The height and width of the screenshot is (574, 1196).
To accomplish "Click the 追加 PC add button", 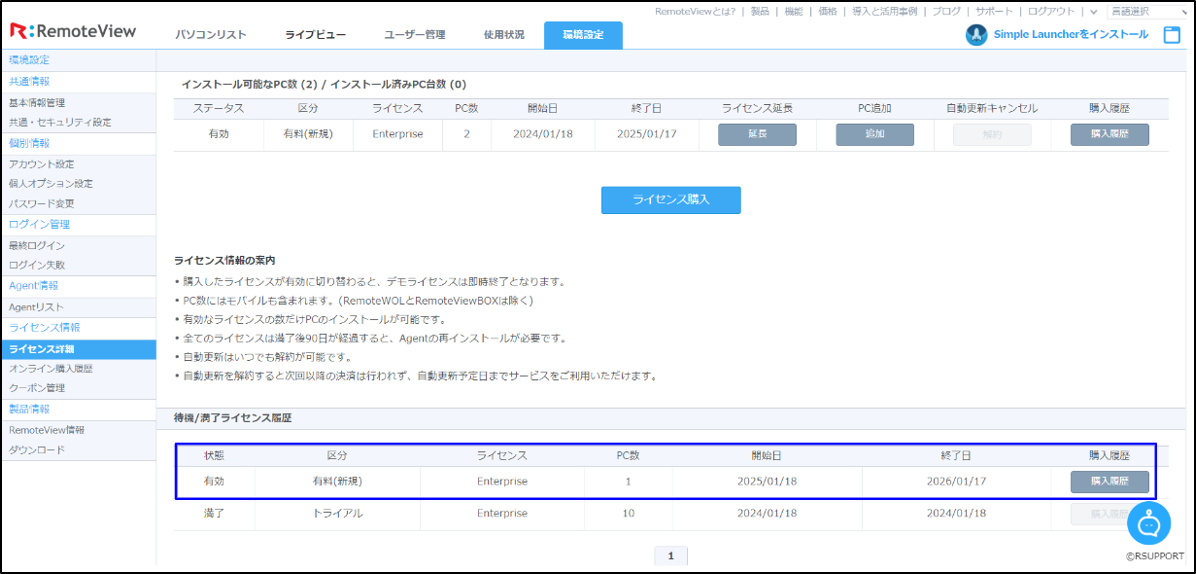I will [875, 134].
